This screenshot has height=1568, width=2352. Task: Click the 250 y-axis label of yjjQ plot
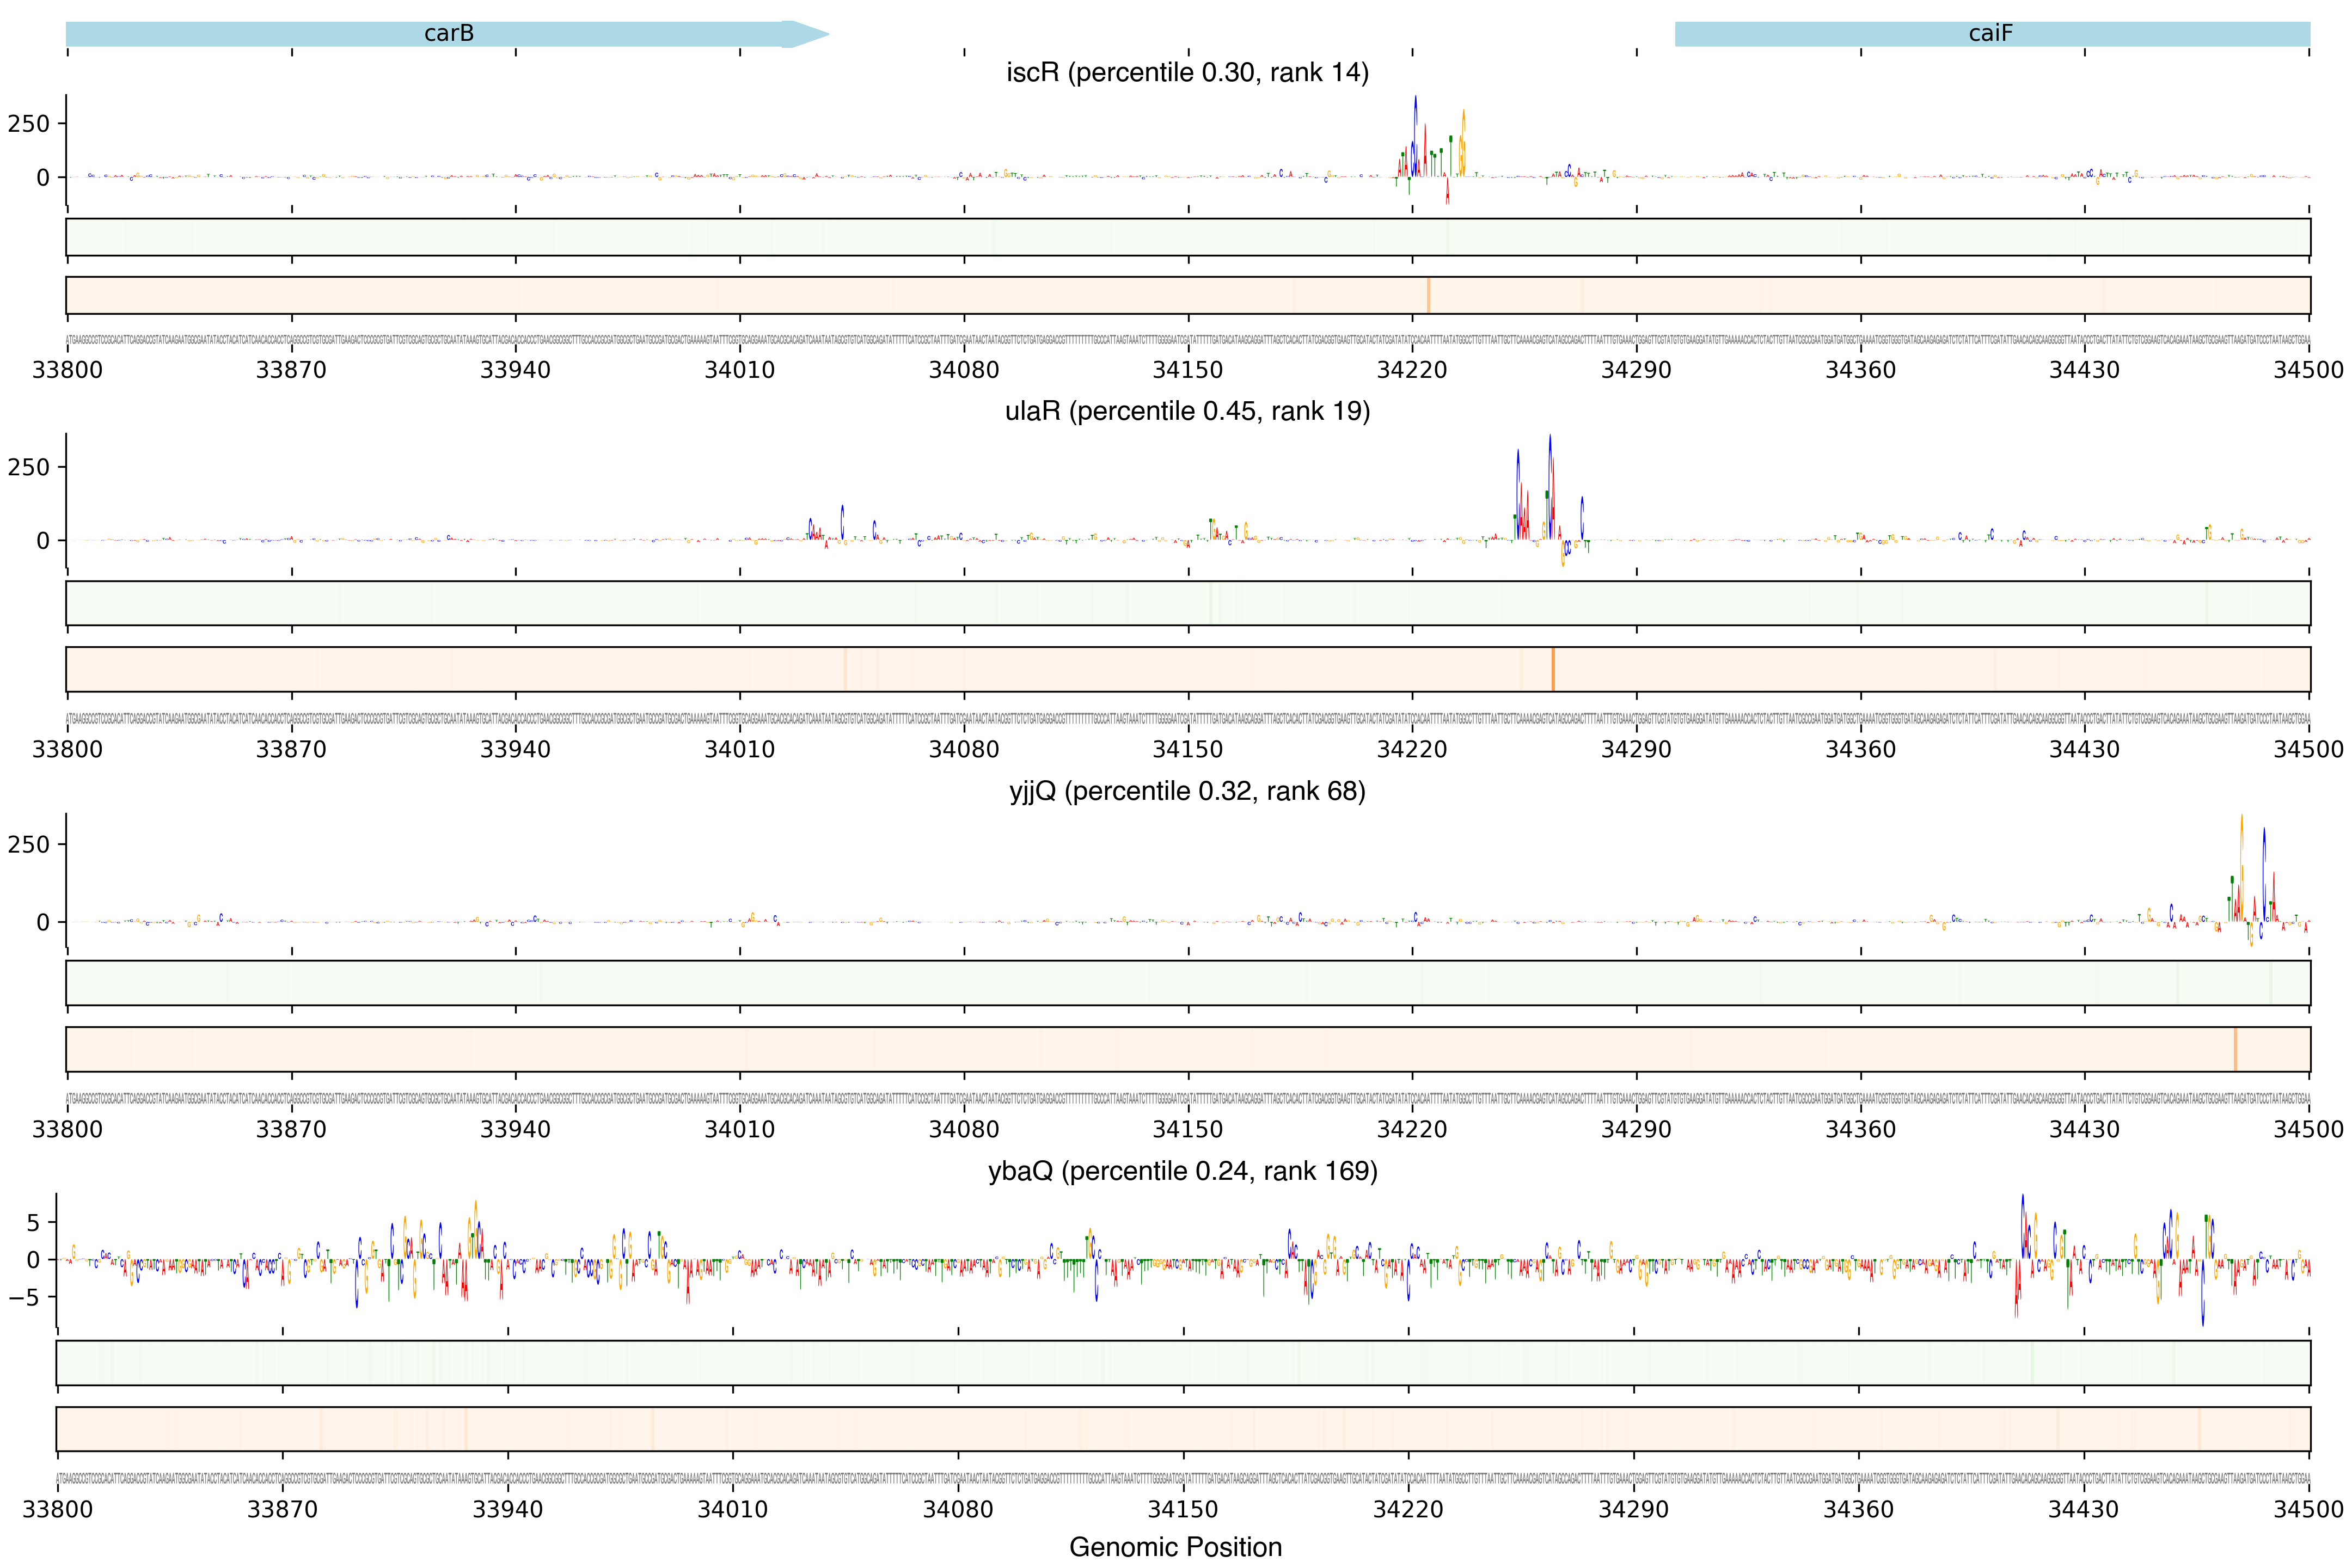[x=28, y=844]
